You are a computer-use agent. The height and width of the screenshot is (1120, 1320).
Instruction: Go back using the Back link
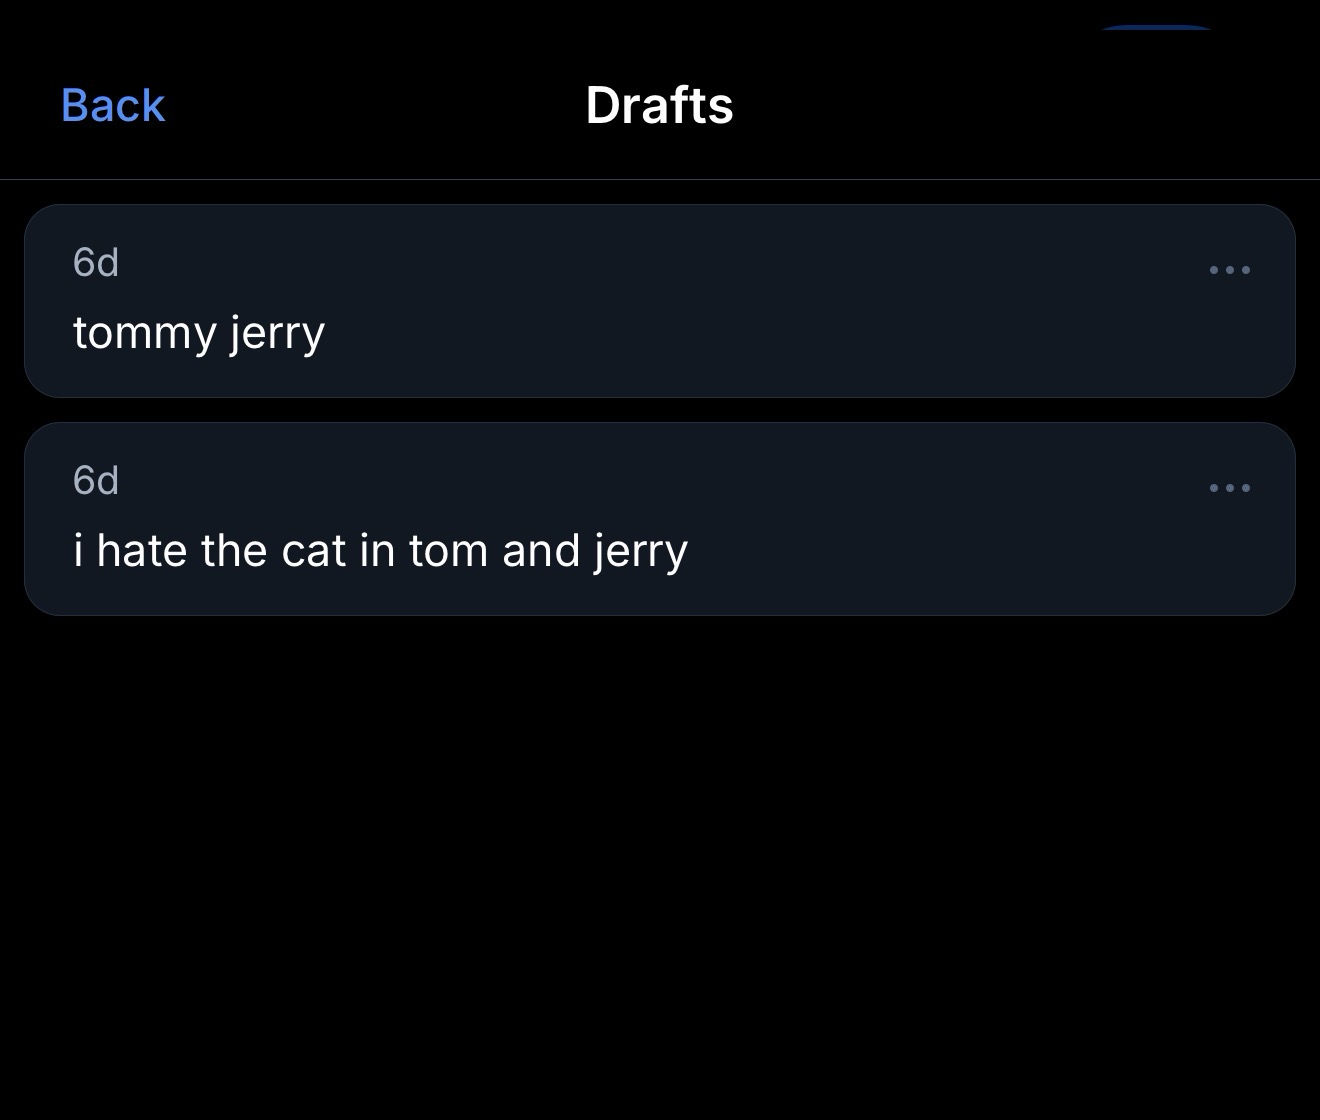tap(113, 105)
